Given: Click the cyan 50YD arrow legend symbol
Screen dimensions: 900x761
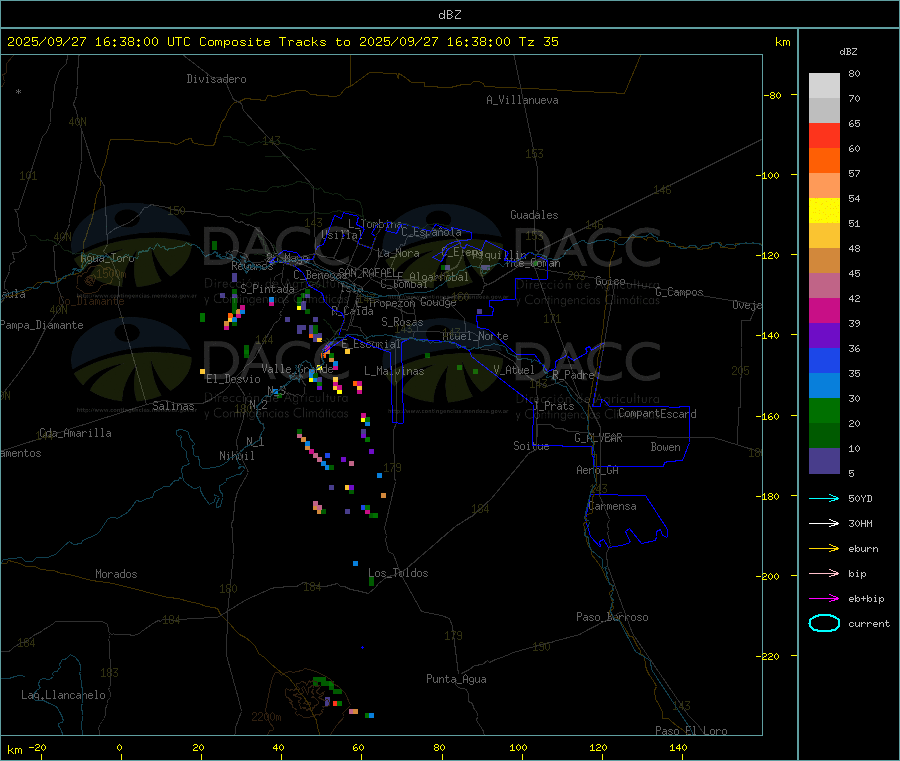Looking at the screenshot, I should 824,498.
